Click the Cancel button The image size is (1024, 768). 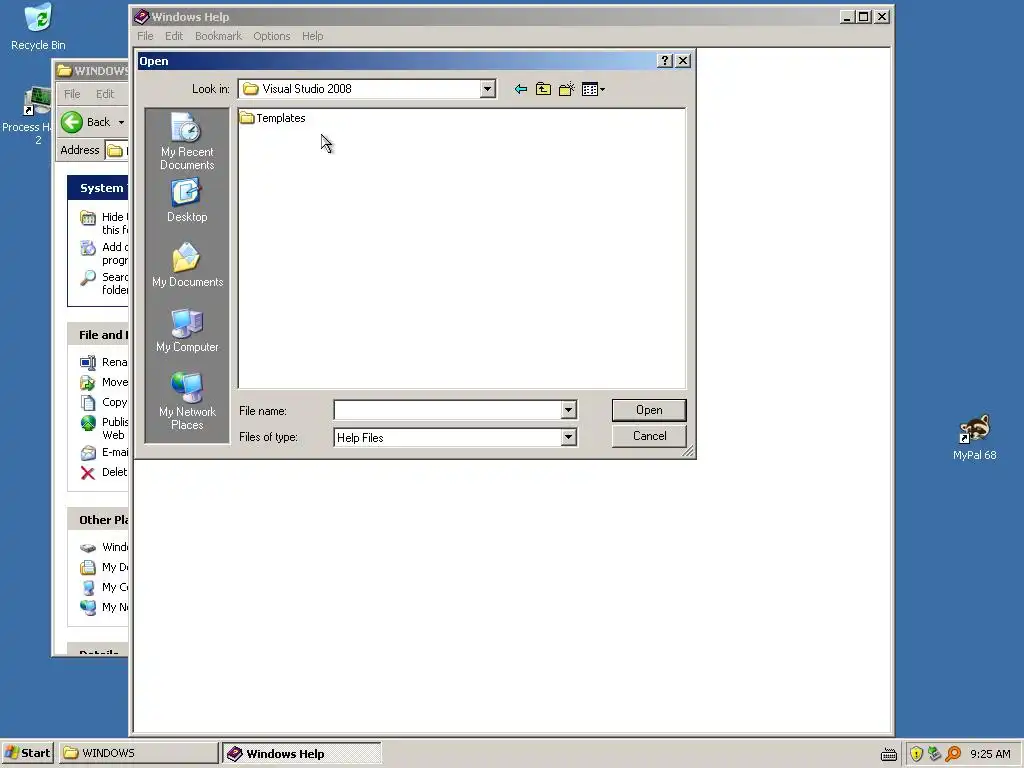[x=648, y=436]
